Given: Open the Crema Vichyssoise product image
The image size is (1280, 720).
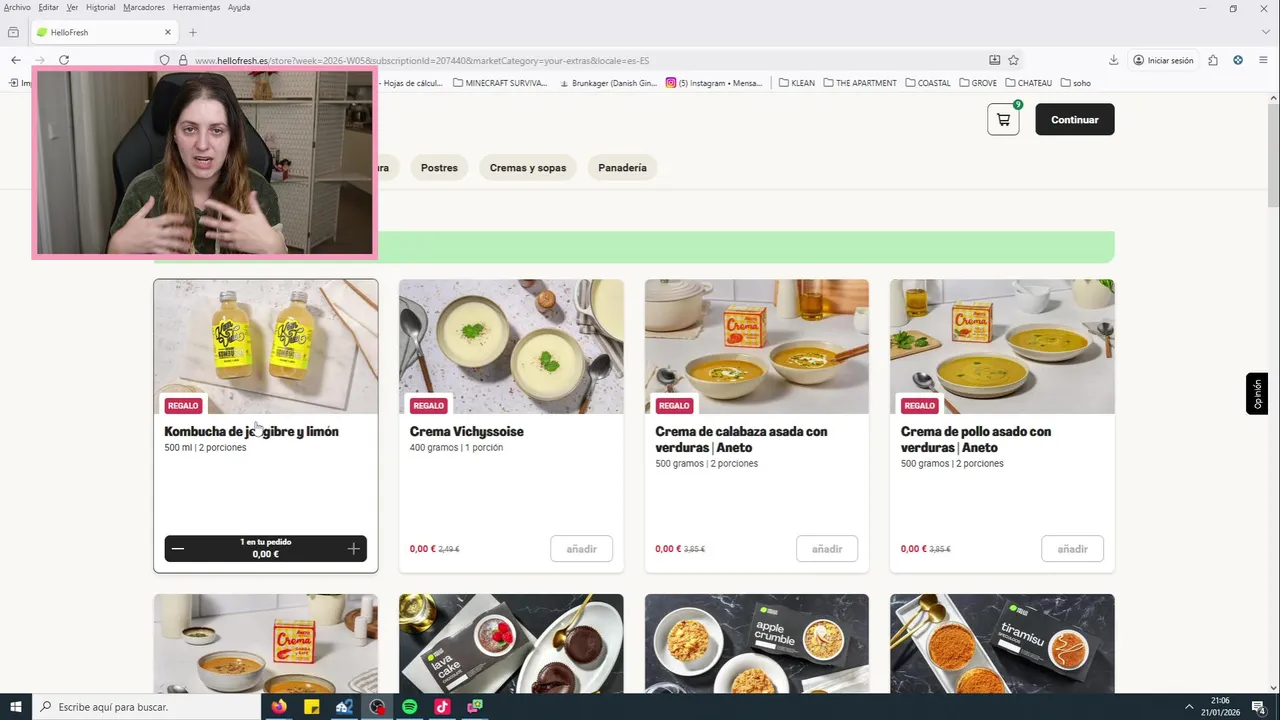Looking at the screenshot, I should 511,347.
